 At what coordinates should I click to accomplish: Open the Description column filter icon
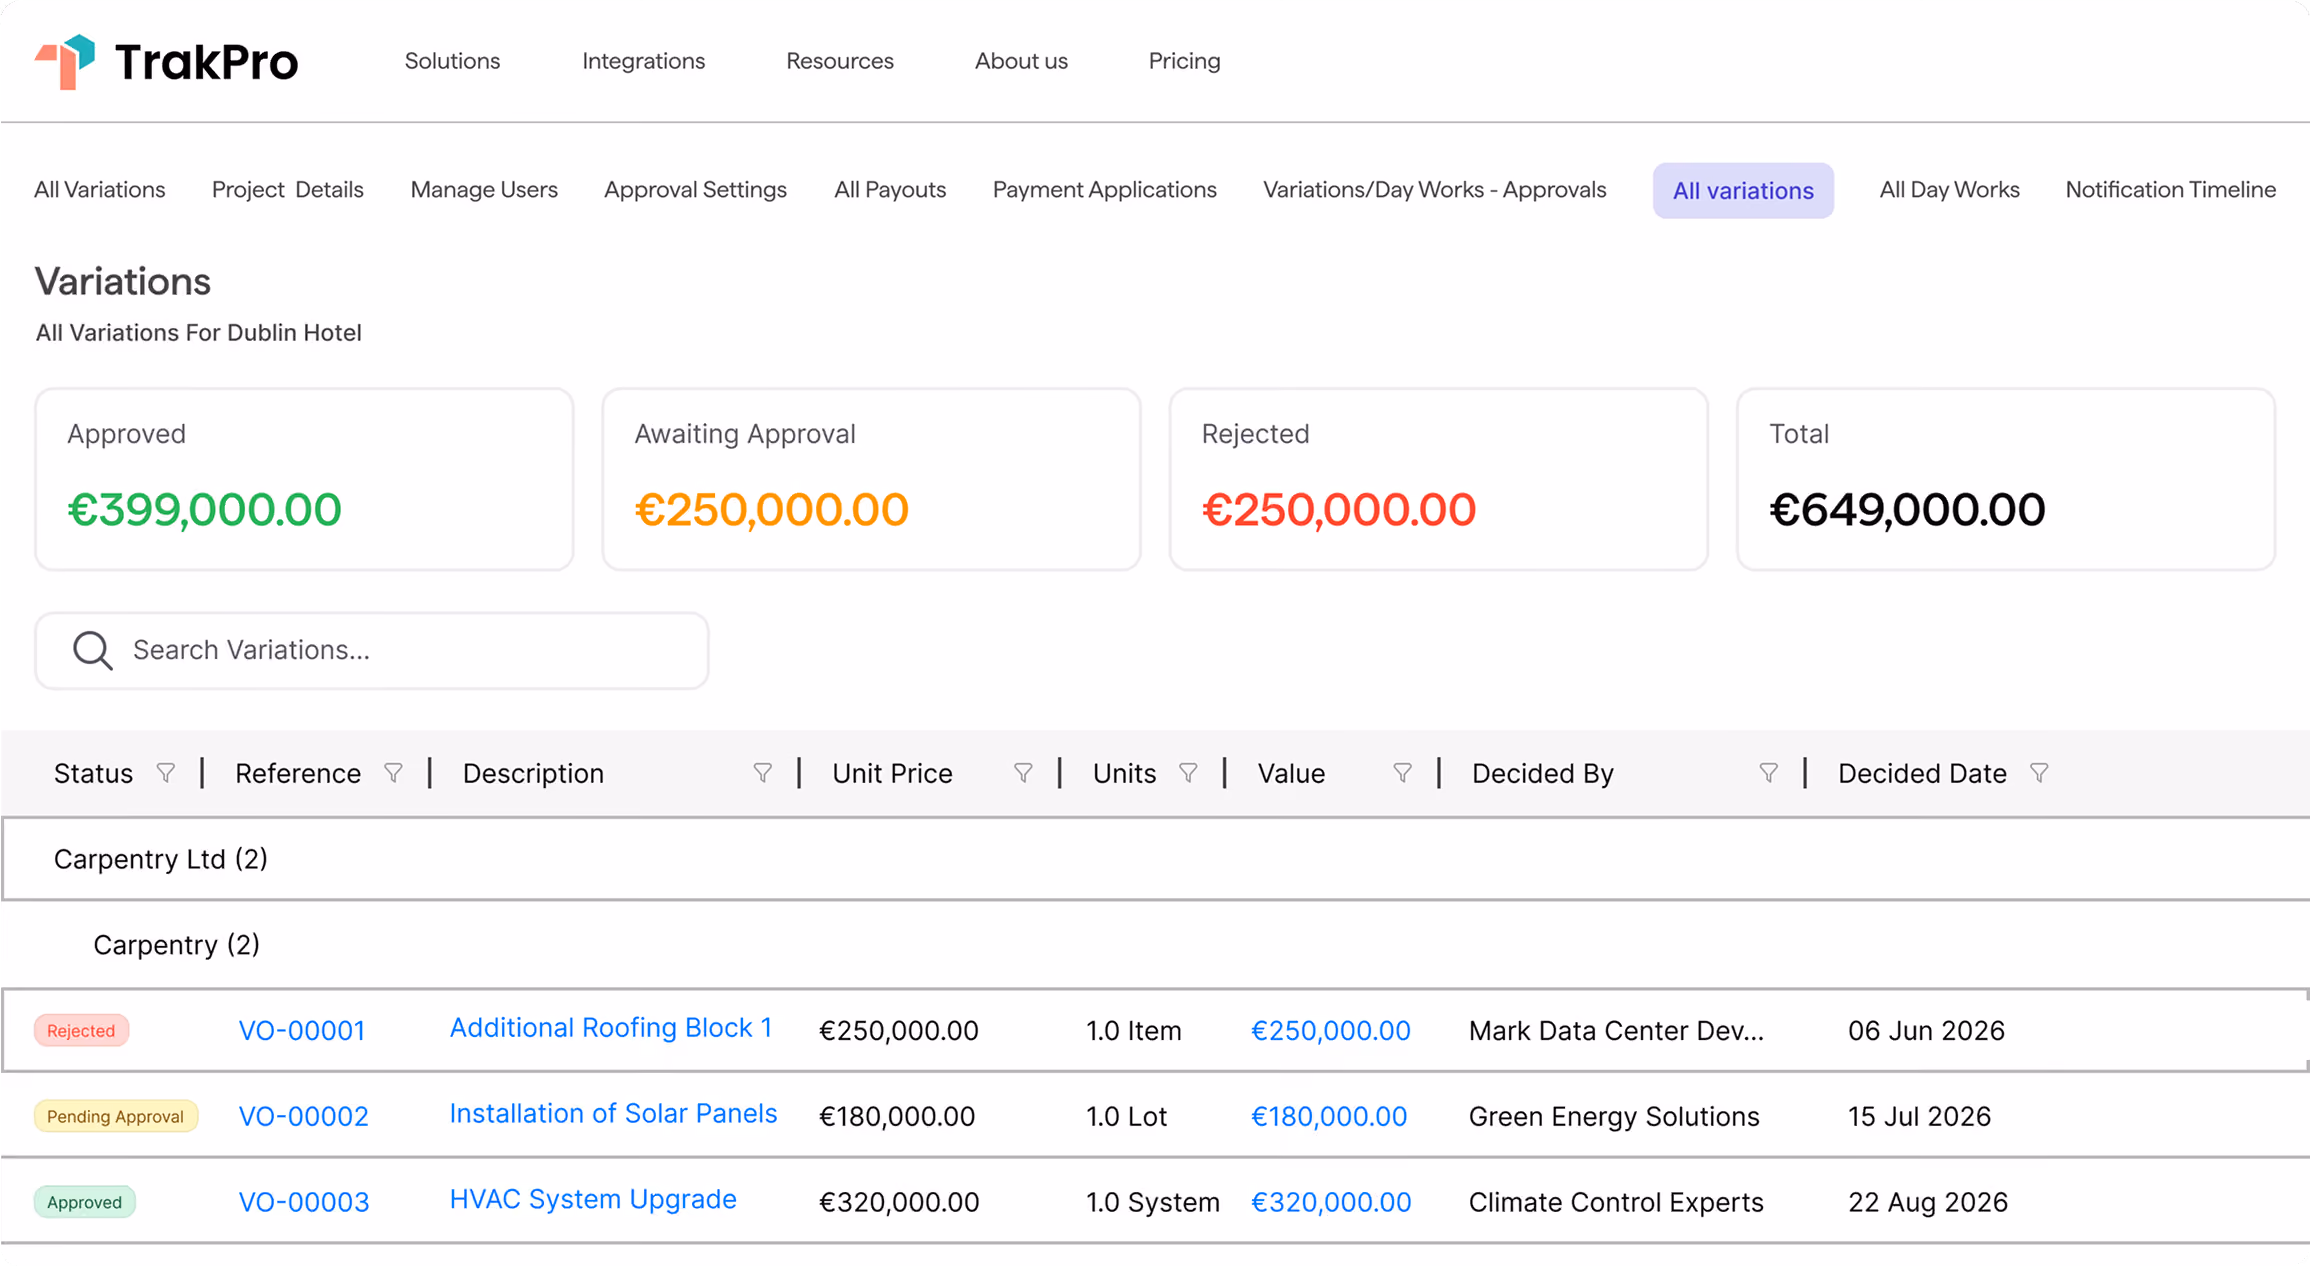point(762,773)
